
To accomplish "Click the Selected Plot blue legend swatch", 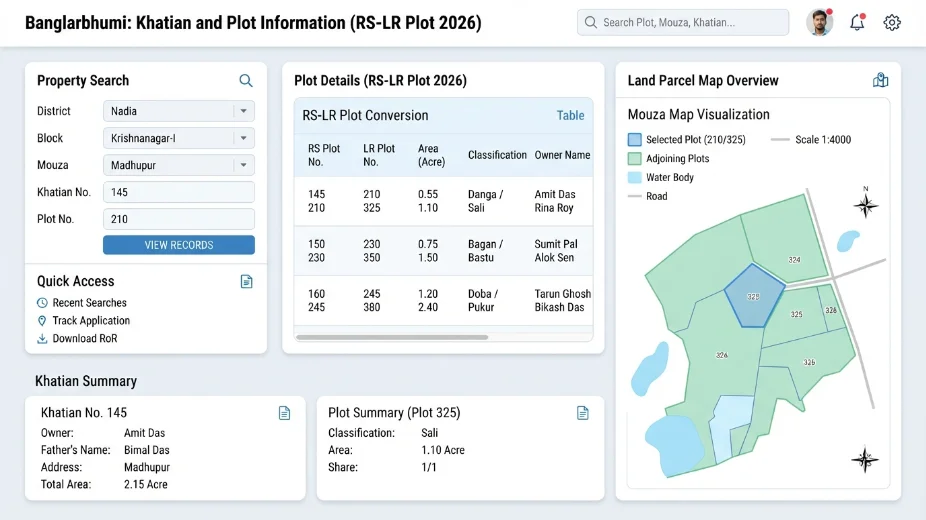I will pyautogui.click(x=634, y=140).
